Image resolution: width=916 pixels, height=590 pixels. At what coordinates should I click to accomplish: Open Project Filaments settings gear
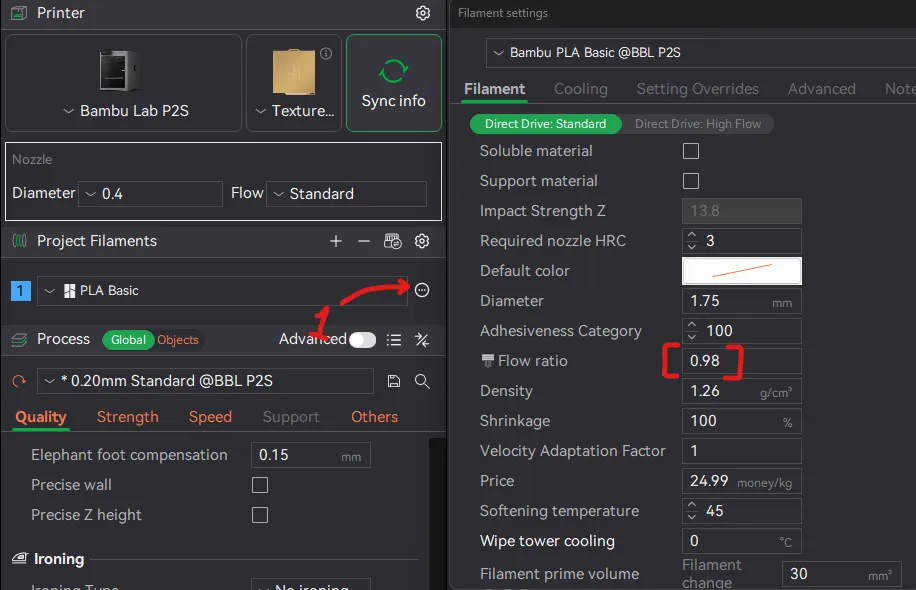[x=422, y=241]
